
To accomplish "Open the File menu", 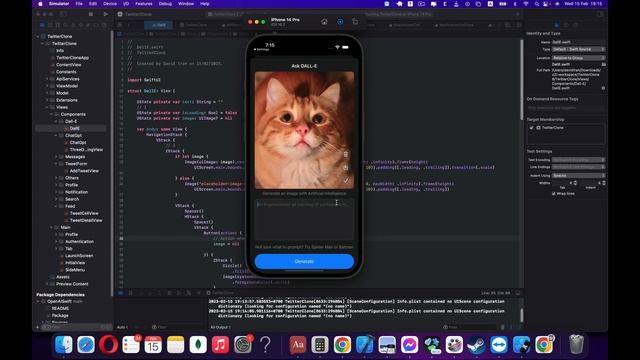I will coord(79,4).
